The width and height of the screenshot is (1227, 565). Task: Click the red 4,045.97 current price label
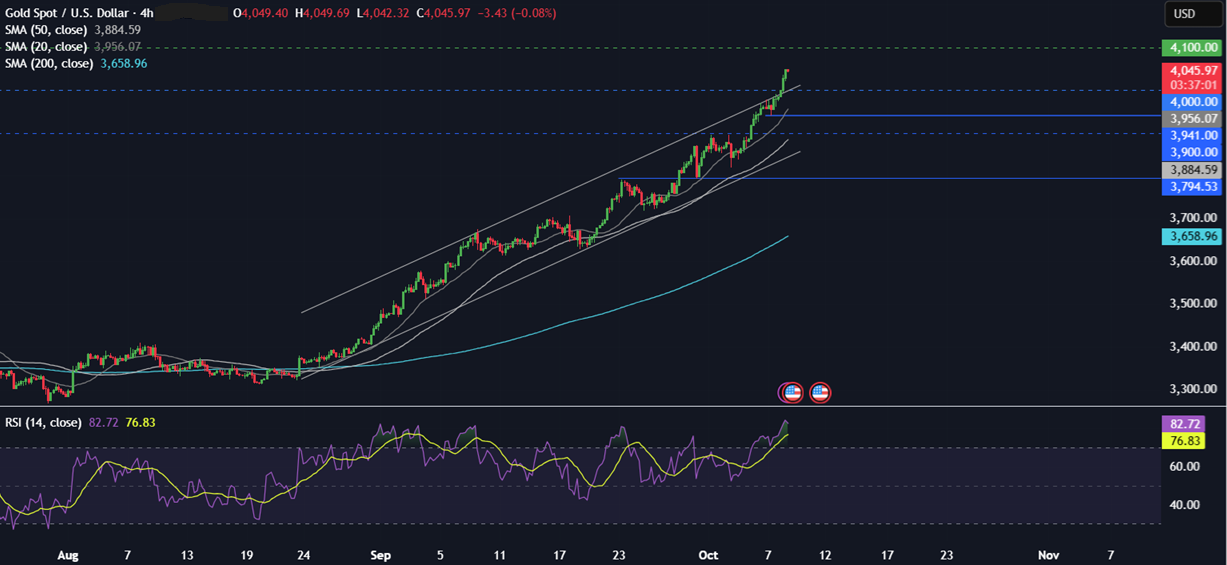(x=1190, y=71)
